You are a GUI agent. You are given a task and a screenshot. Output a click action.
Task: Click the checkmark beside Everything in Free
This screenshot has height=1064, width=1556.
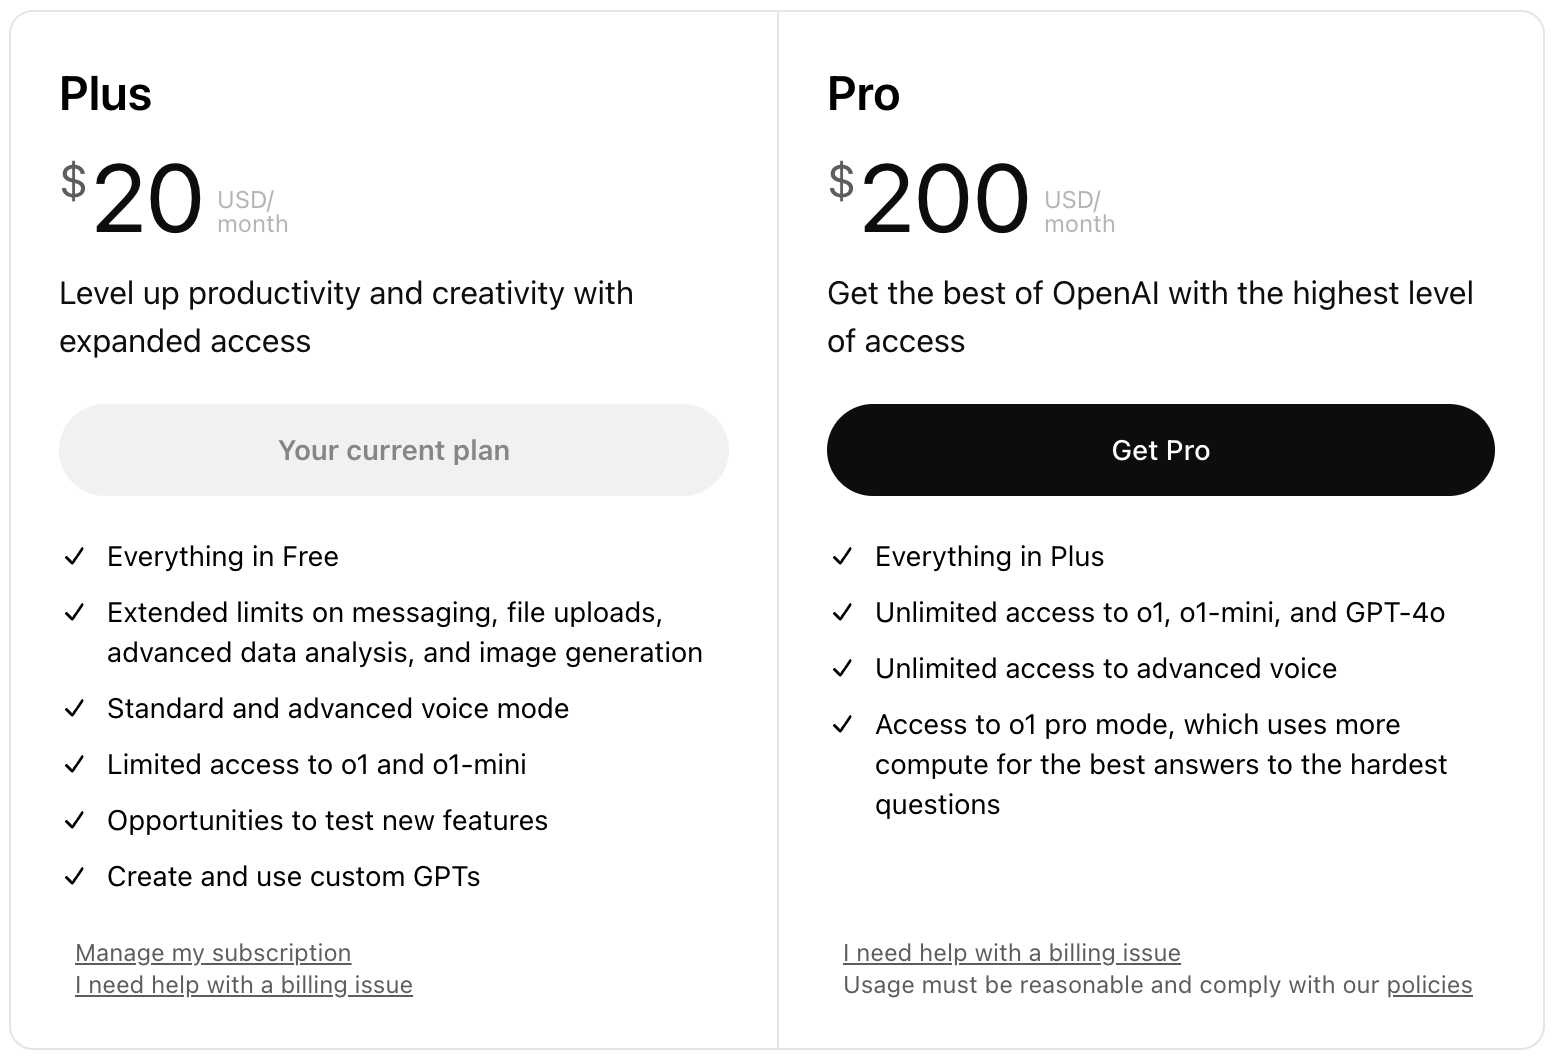[74, 557]
